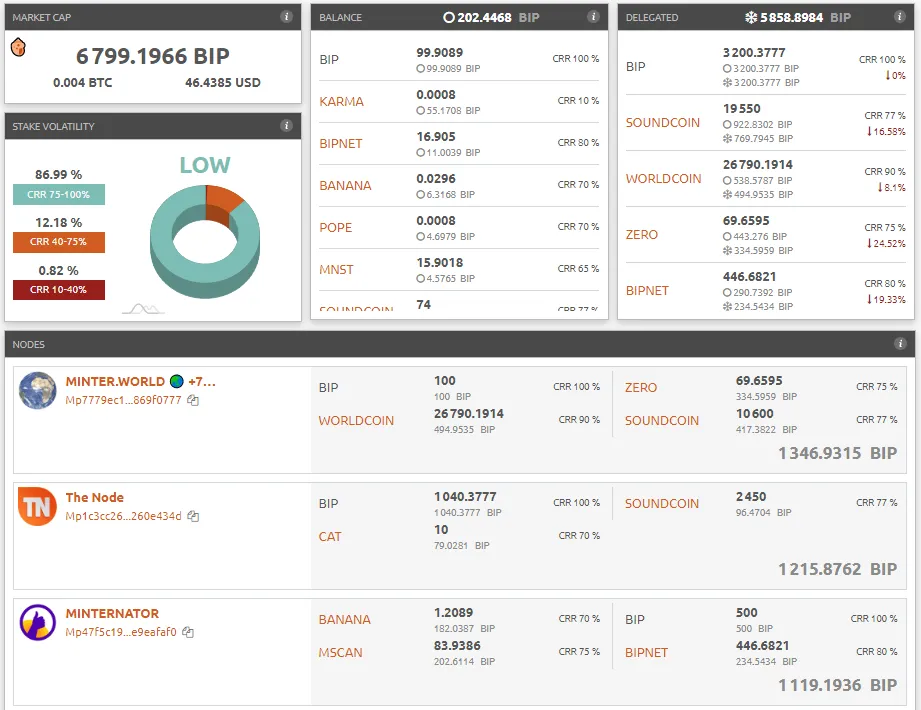921x710 pixels.
Task: Open the MNST coin in Balance
Action: [337, 270]
